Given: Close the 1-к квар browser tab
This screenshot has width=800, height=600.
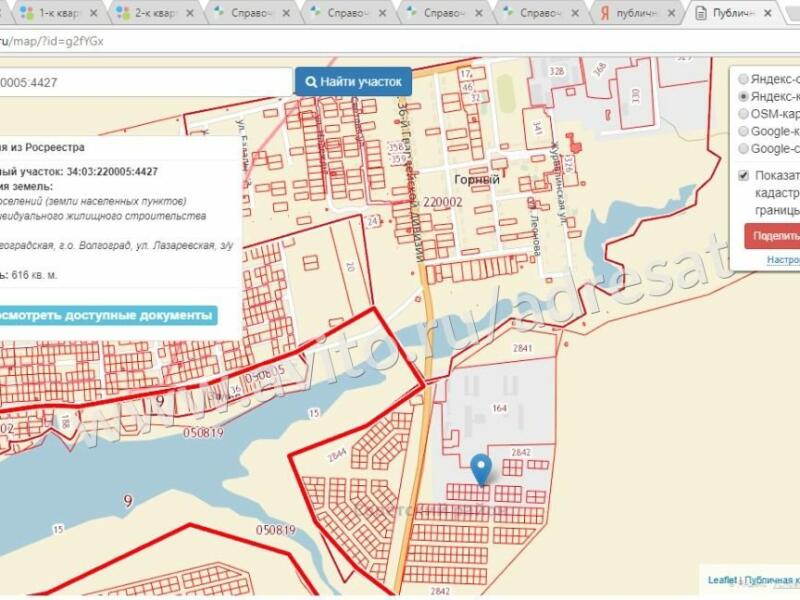Looking at the screenshot, I should [93, 13].
